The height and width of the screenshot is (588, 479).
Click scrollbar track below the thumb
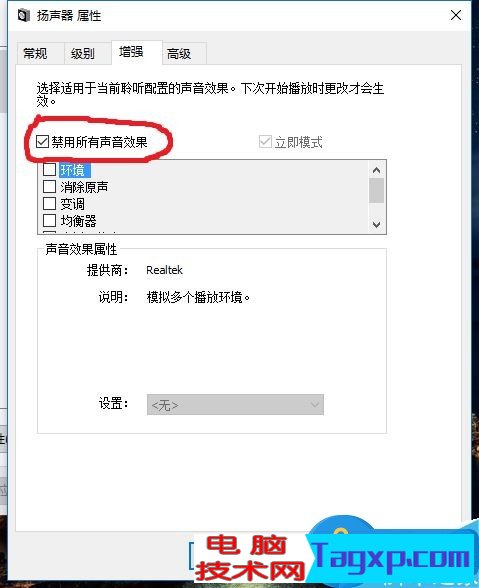377,210
